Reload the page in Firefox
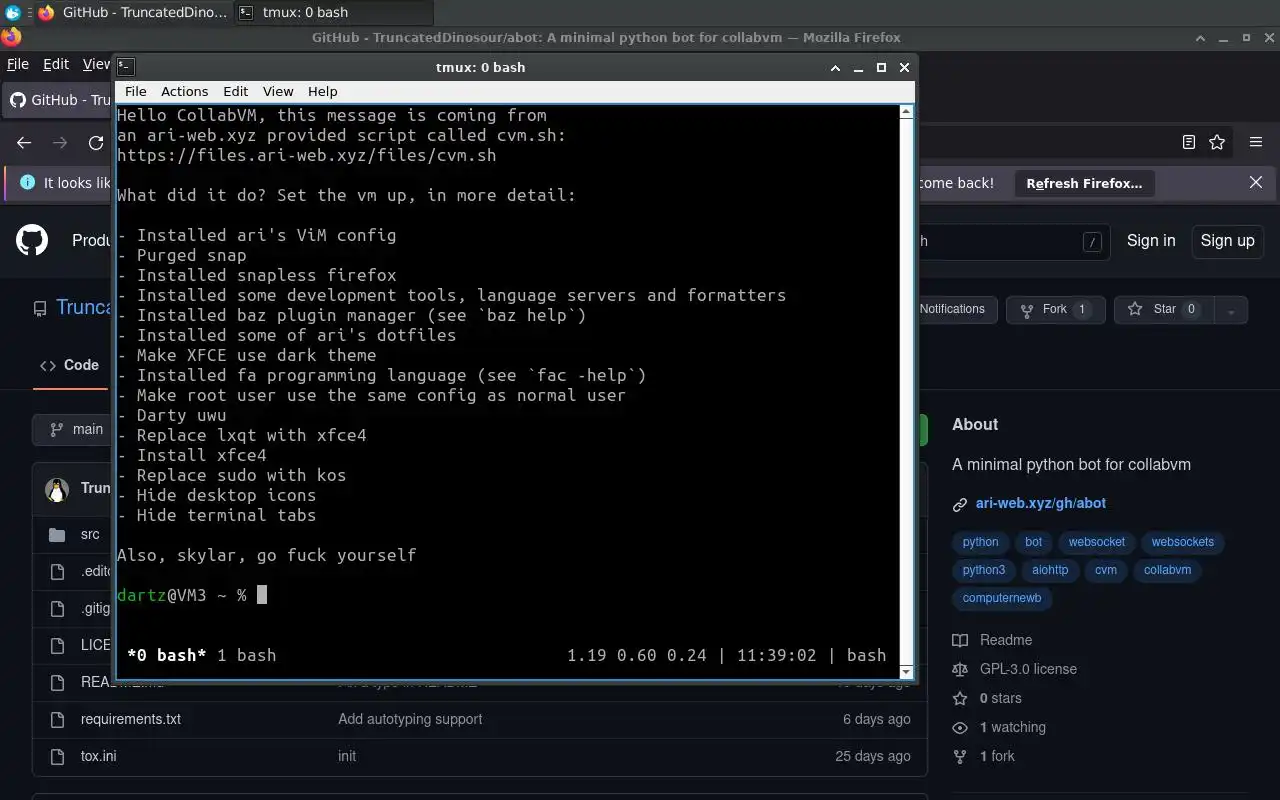This screenshot has height=800, width=1280. [96, 142]
